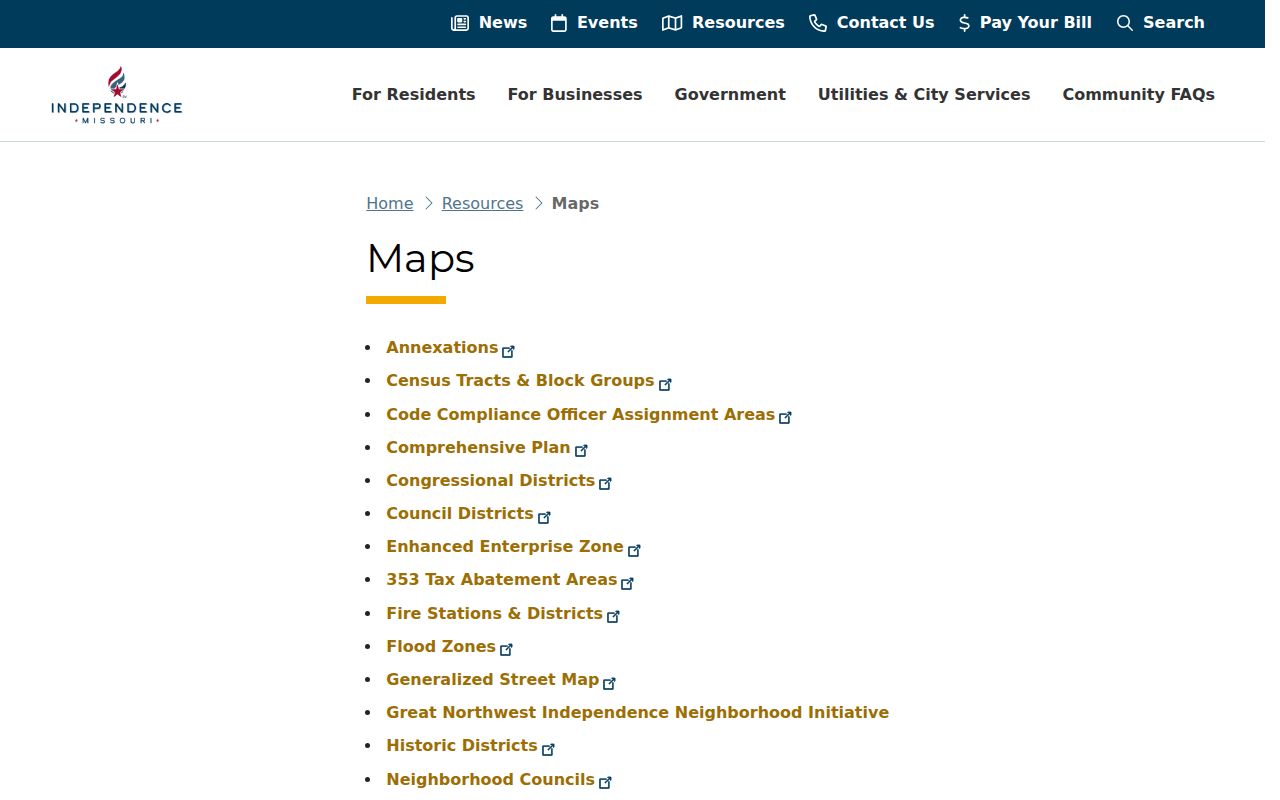Open the Government menu
1280x800 pixels.
coord(730,94)
